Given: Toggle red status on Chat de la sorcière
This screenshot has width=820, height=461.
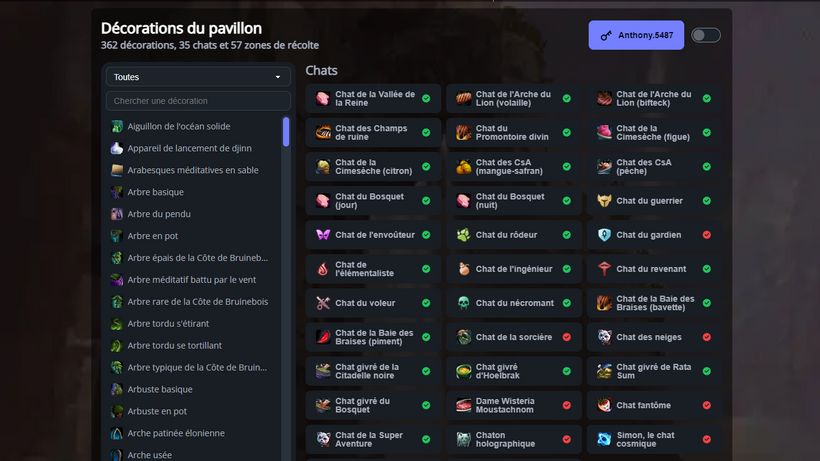Looking at the screenshot, I should point(566,337).
